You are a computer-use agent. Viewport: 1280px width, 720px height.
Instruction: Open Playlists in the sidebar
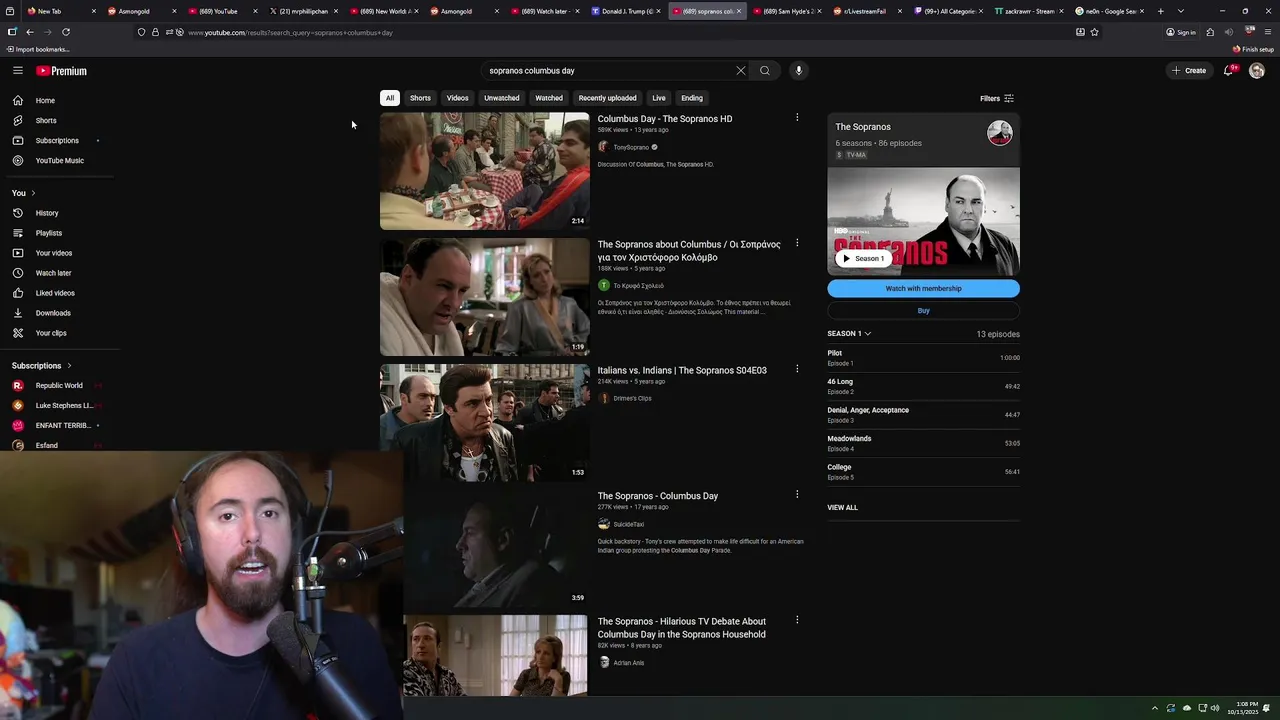point(49,233)
